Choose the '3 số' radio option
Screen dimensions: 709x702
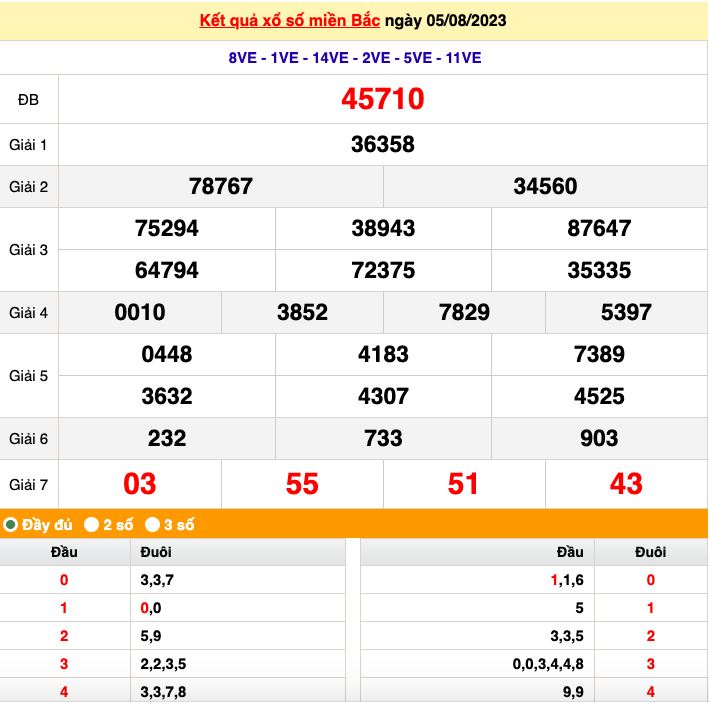[x=152, y=525]
